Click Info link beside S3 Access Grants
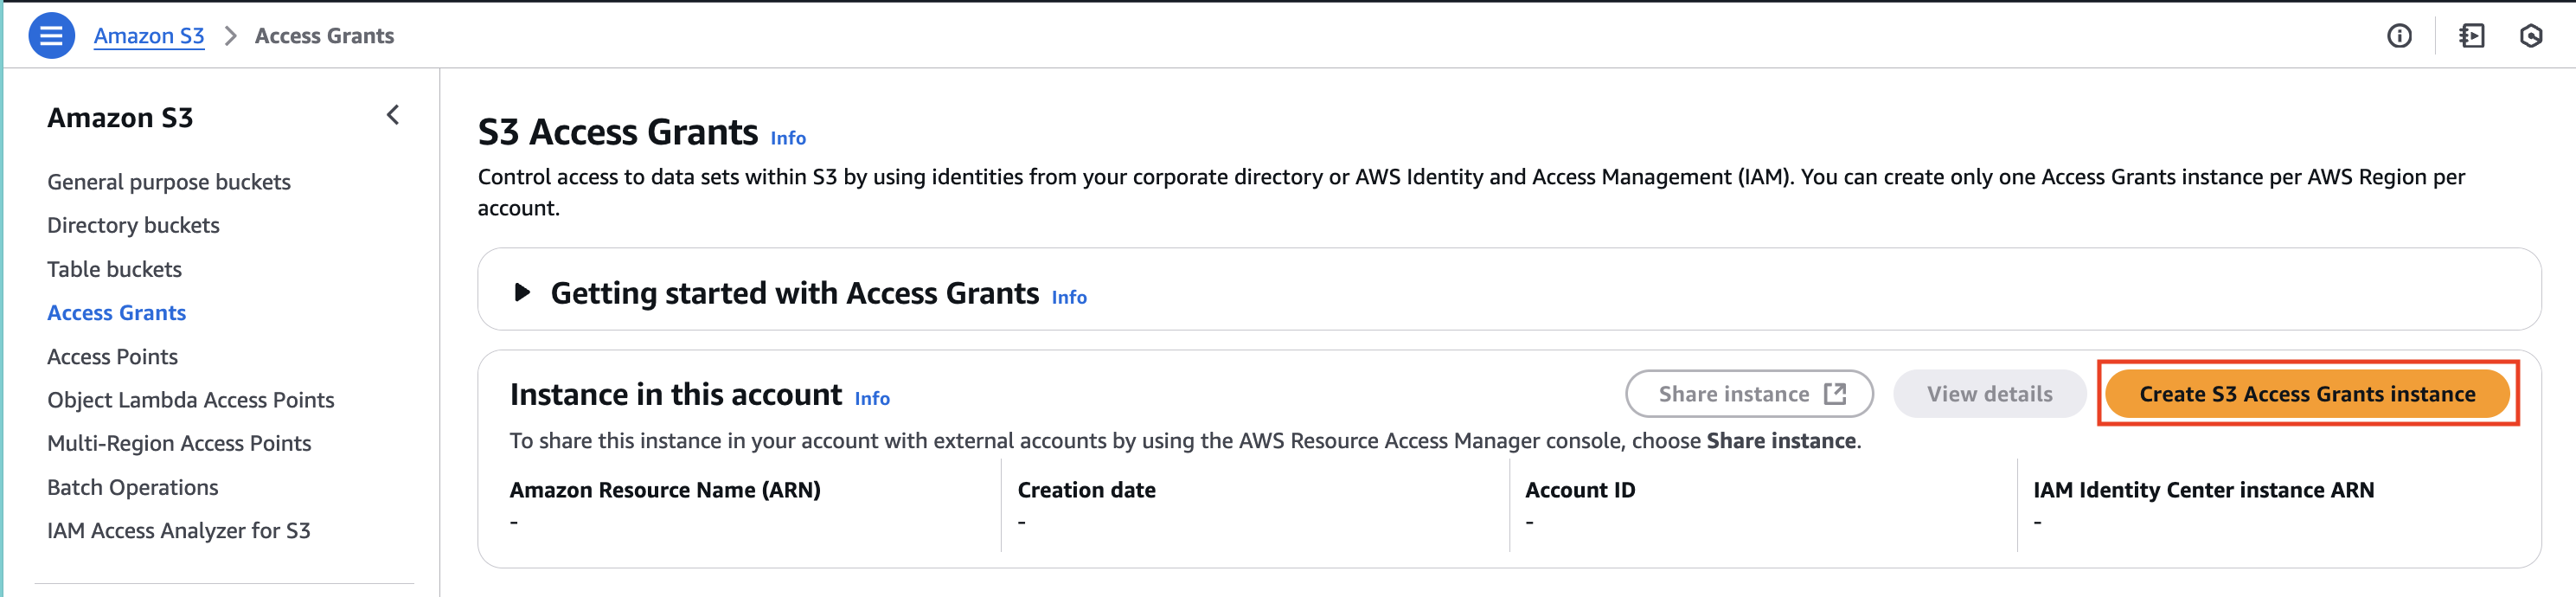2576x597 pixels. (x=788, y=138)
